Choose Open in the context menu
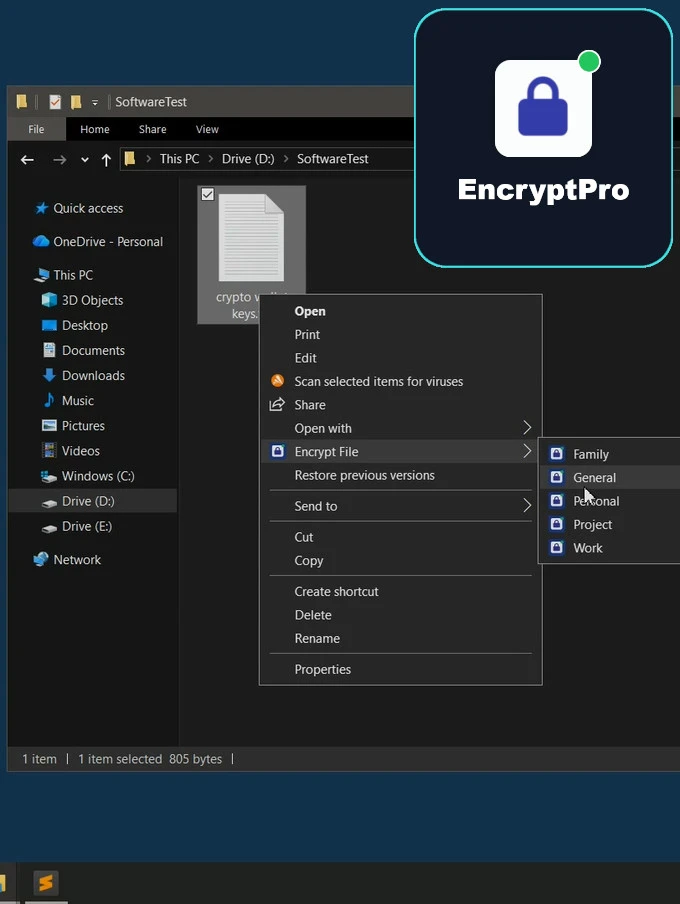The image size is (680, 904). point(401,311)
